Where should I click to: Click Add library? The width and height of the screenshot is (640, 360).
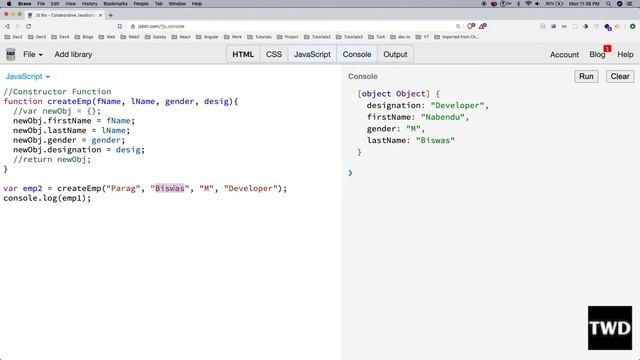[73, 54]
